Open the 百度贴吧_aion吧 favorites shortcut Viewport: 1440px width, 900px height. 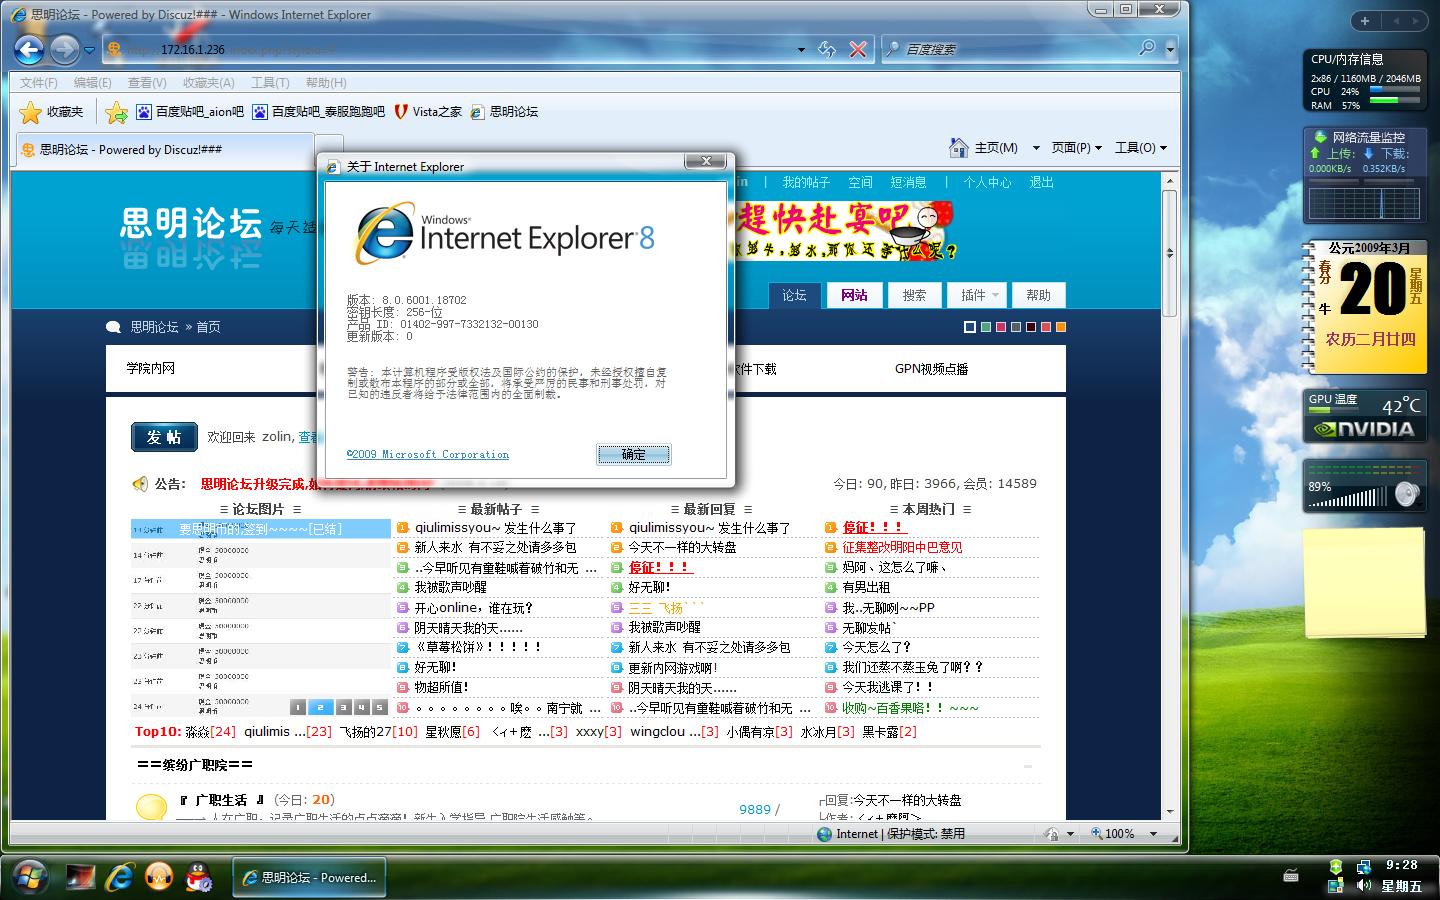click(x=189, y=112)
